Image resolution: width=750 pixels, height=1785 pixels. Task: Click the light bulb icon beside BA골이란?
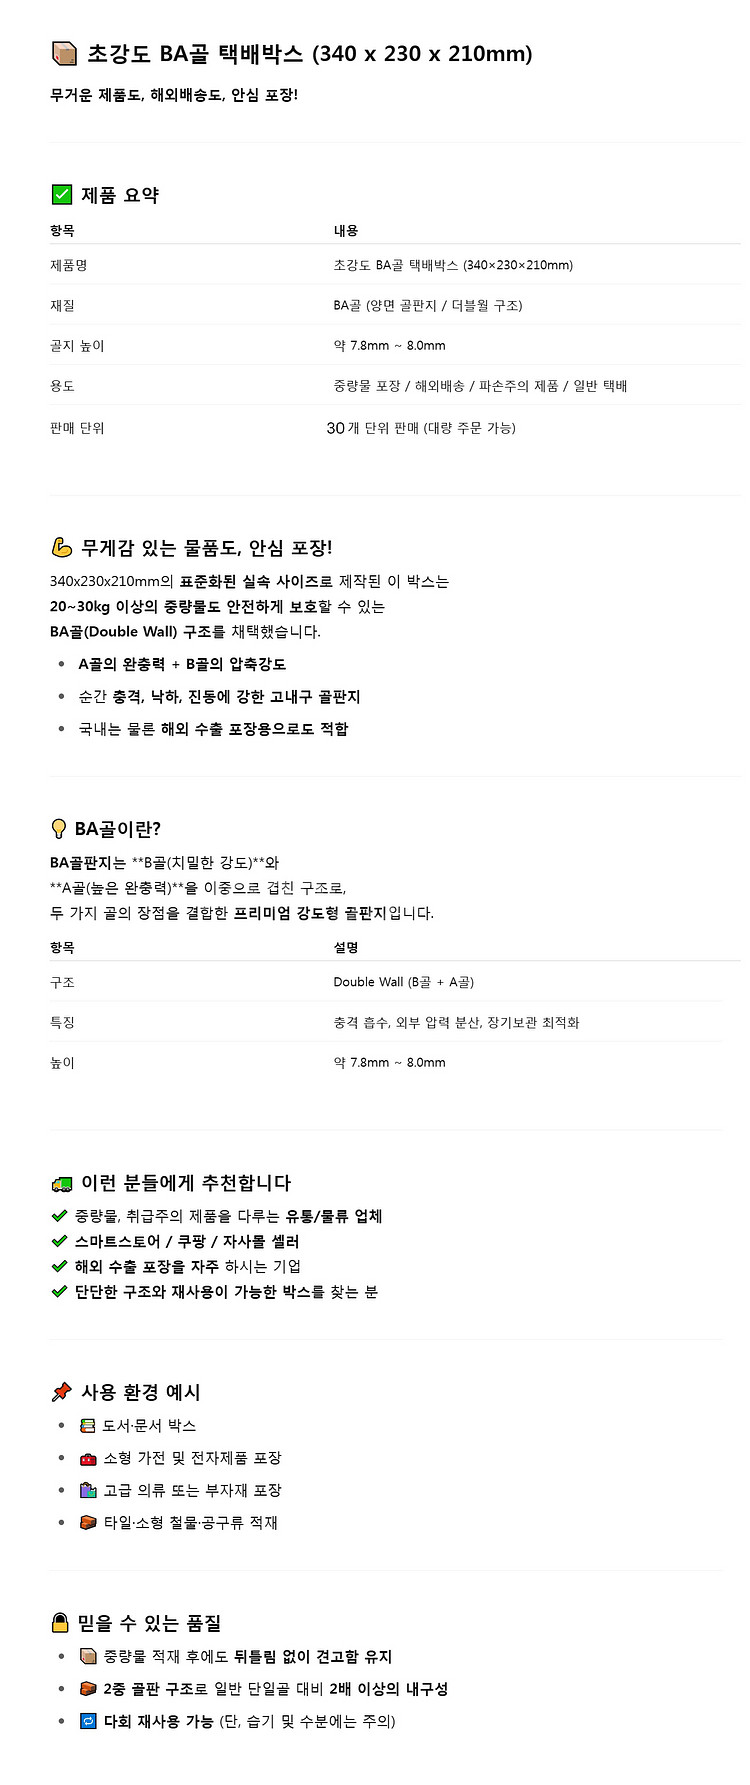[x=59, y=828]
